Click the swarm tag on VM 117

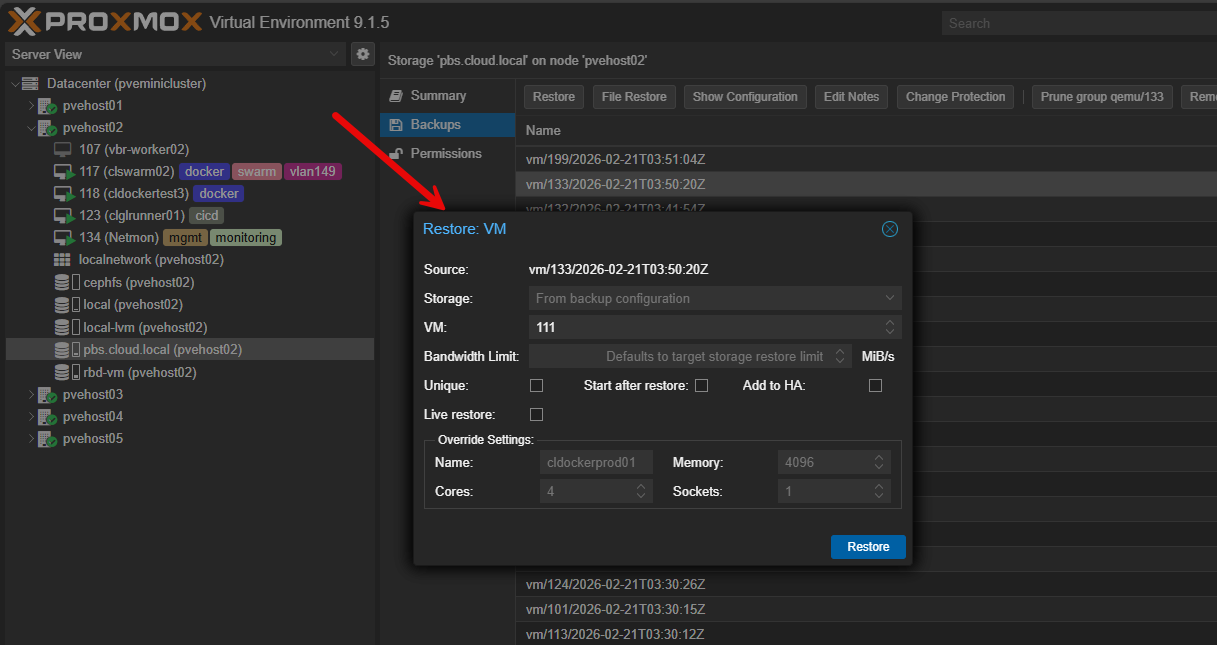click(x=257, y=172)
